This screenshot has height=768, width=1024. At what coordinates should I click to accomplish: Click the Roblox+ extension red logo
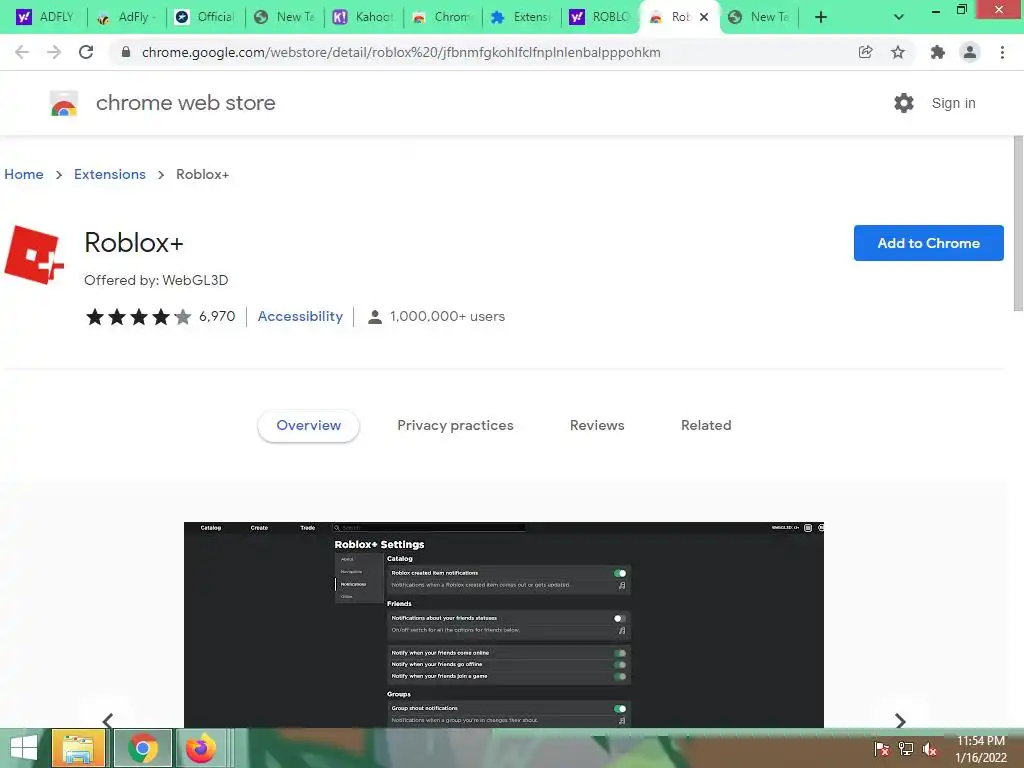coord(34,255)
